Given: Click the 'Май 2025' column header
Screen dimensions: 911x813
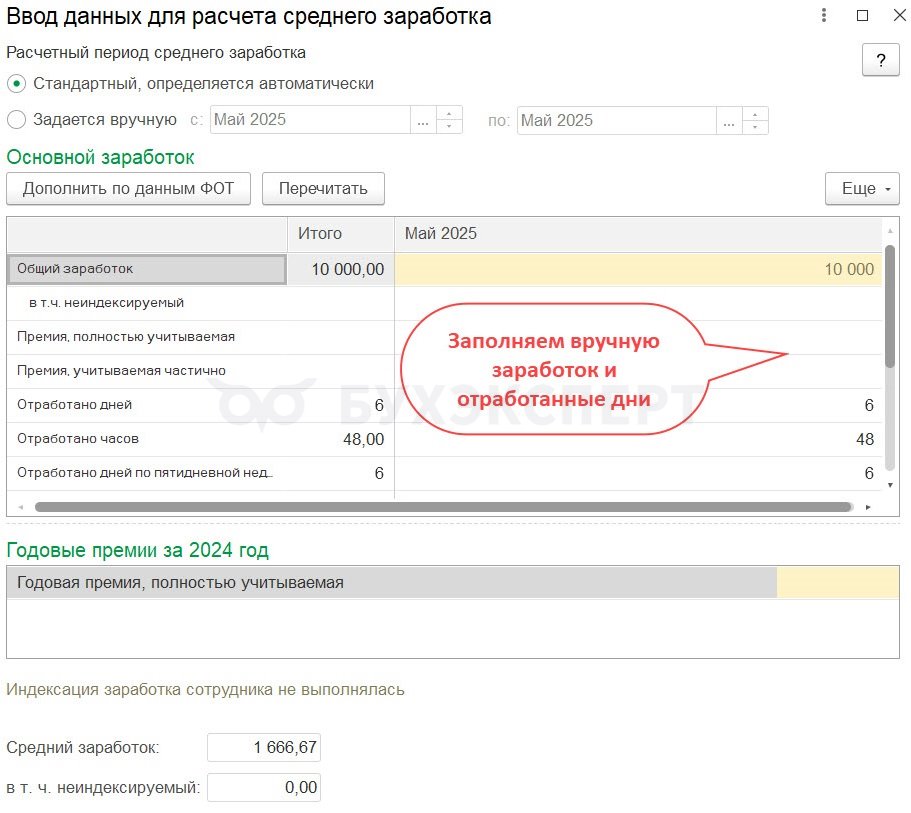Looking at the screenshot, I should 638,234.
